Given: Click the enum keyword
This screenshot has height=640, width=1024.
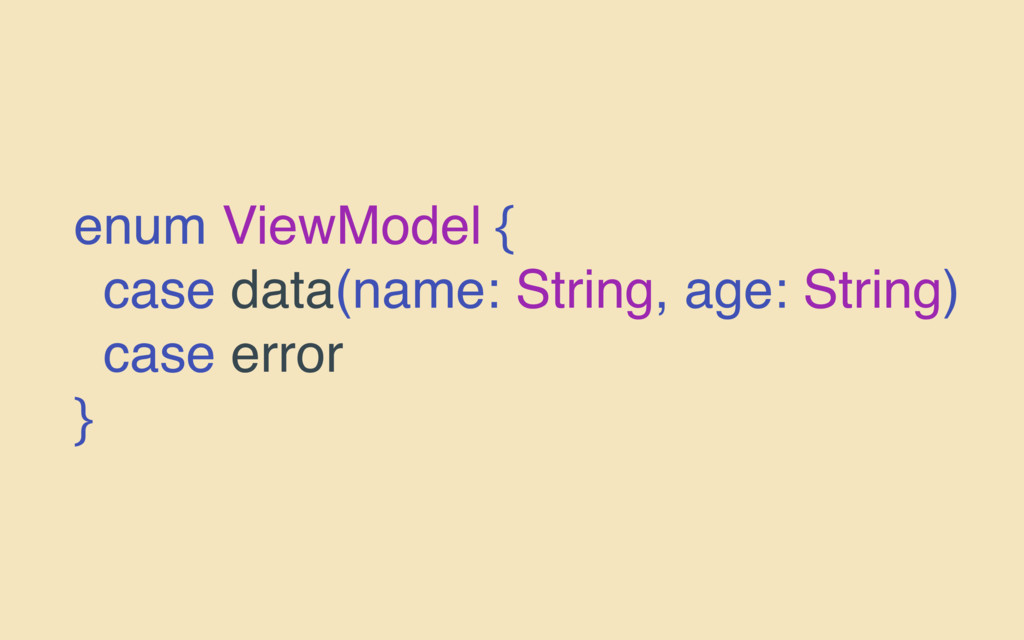Looking at the screenshot, I should [x=140, y=227].
